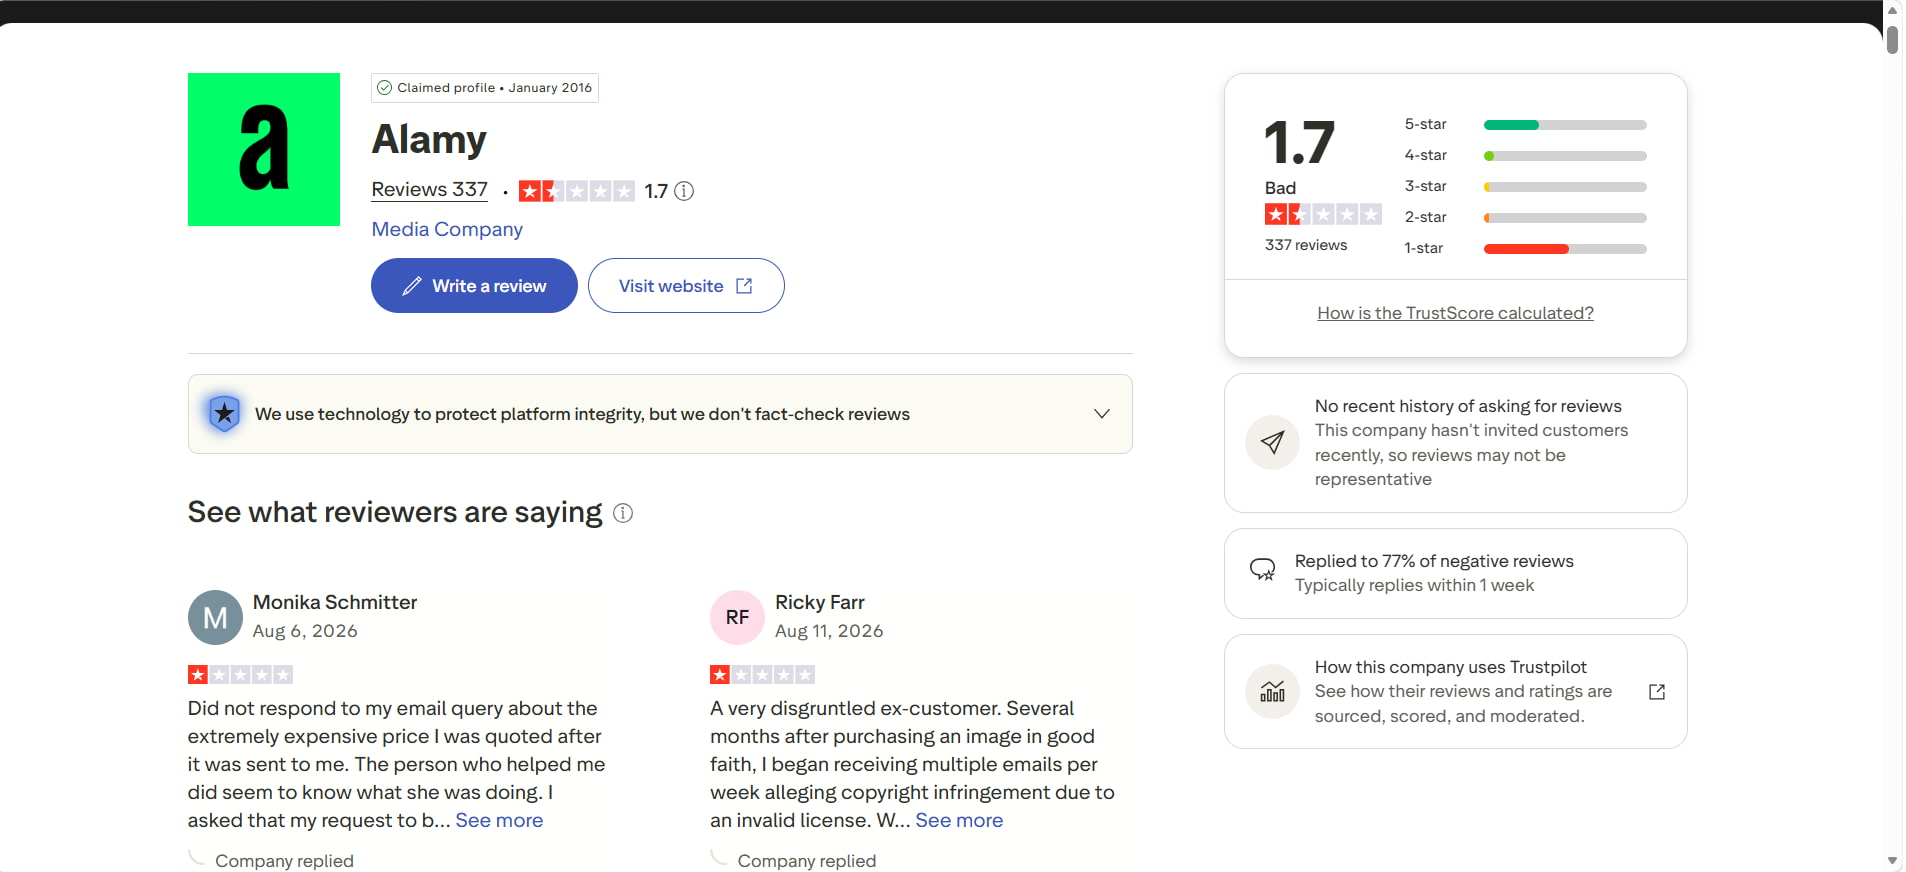The height and width of the screenshot is (872, 1906).
Task: Click See more on Ricky Farr's review
Action: [x=959, y=820]
